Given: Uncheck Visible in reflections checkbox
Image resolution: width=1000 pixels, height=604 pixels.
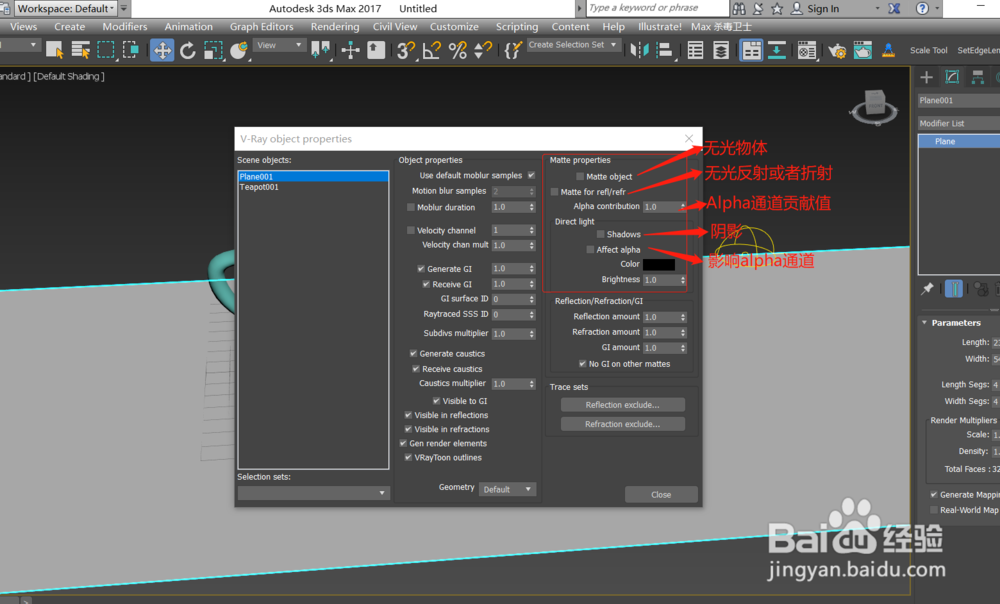Looking at the screenshot, I should [x=408, y=415].
